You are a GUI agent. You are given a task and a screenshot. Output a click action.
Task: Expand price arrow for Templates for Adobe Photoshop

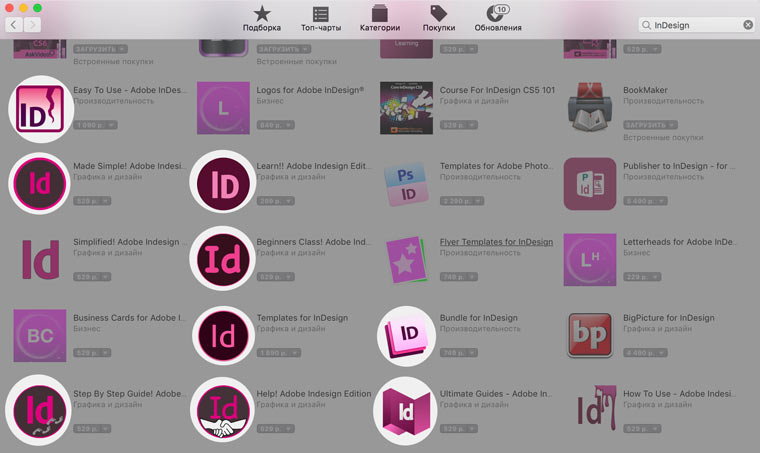tap(478, 201)
